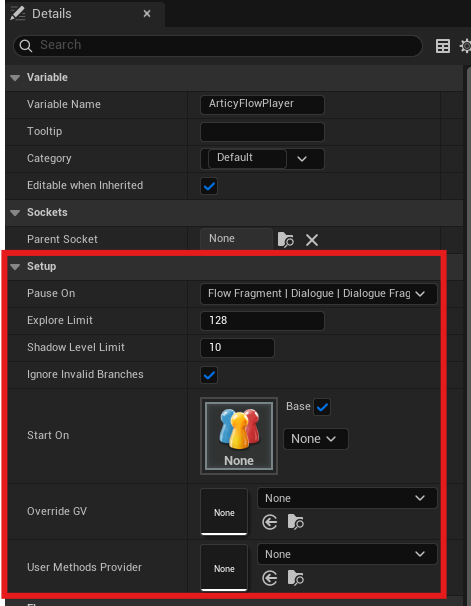Open the Details settings gear icon
This screenshot has height=606, width=471.
466,46
